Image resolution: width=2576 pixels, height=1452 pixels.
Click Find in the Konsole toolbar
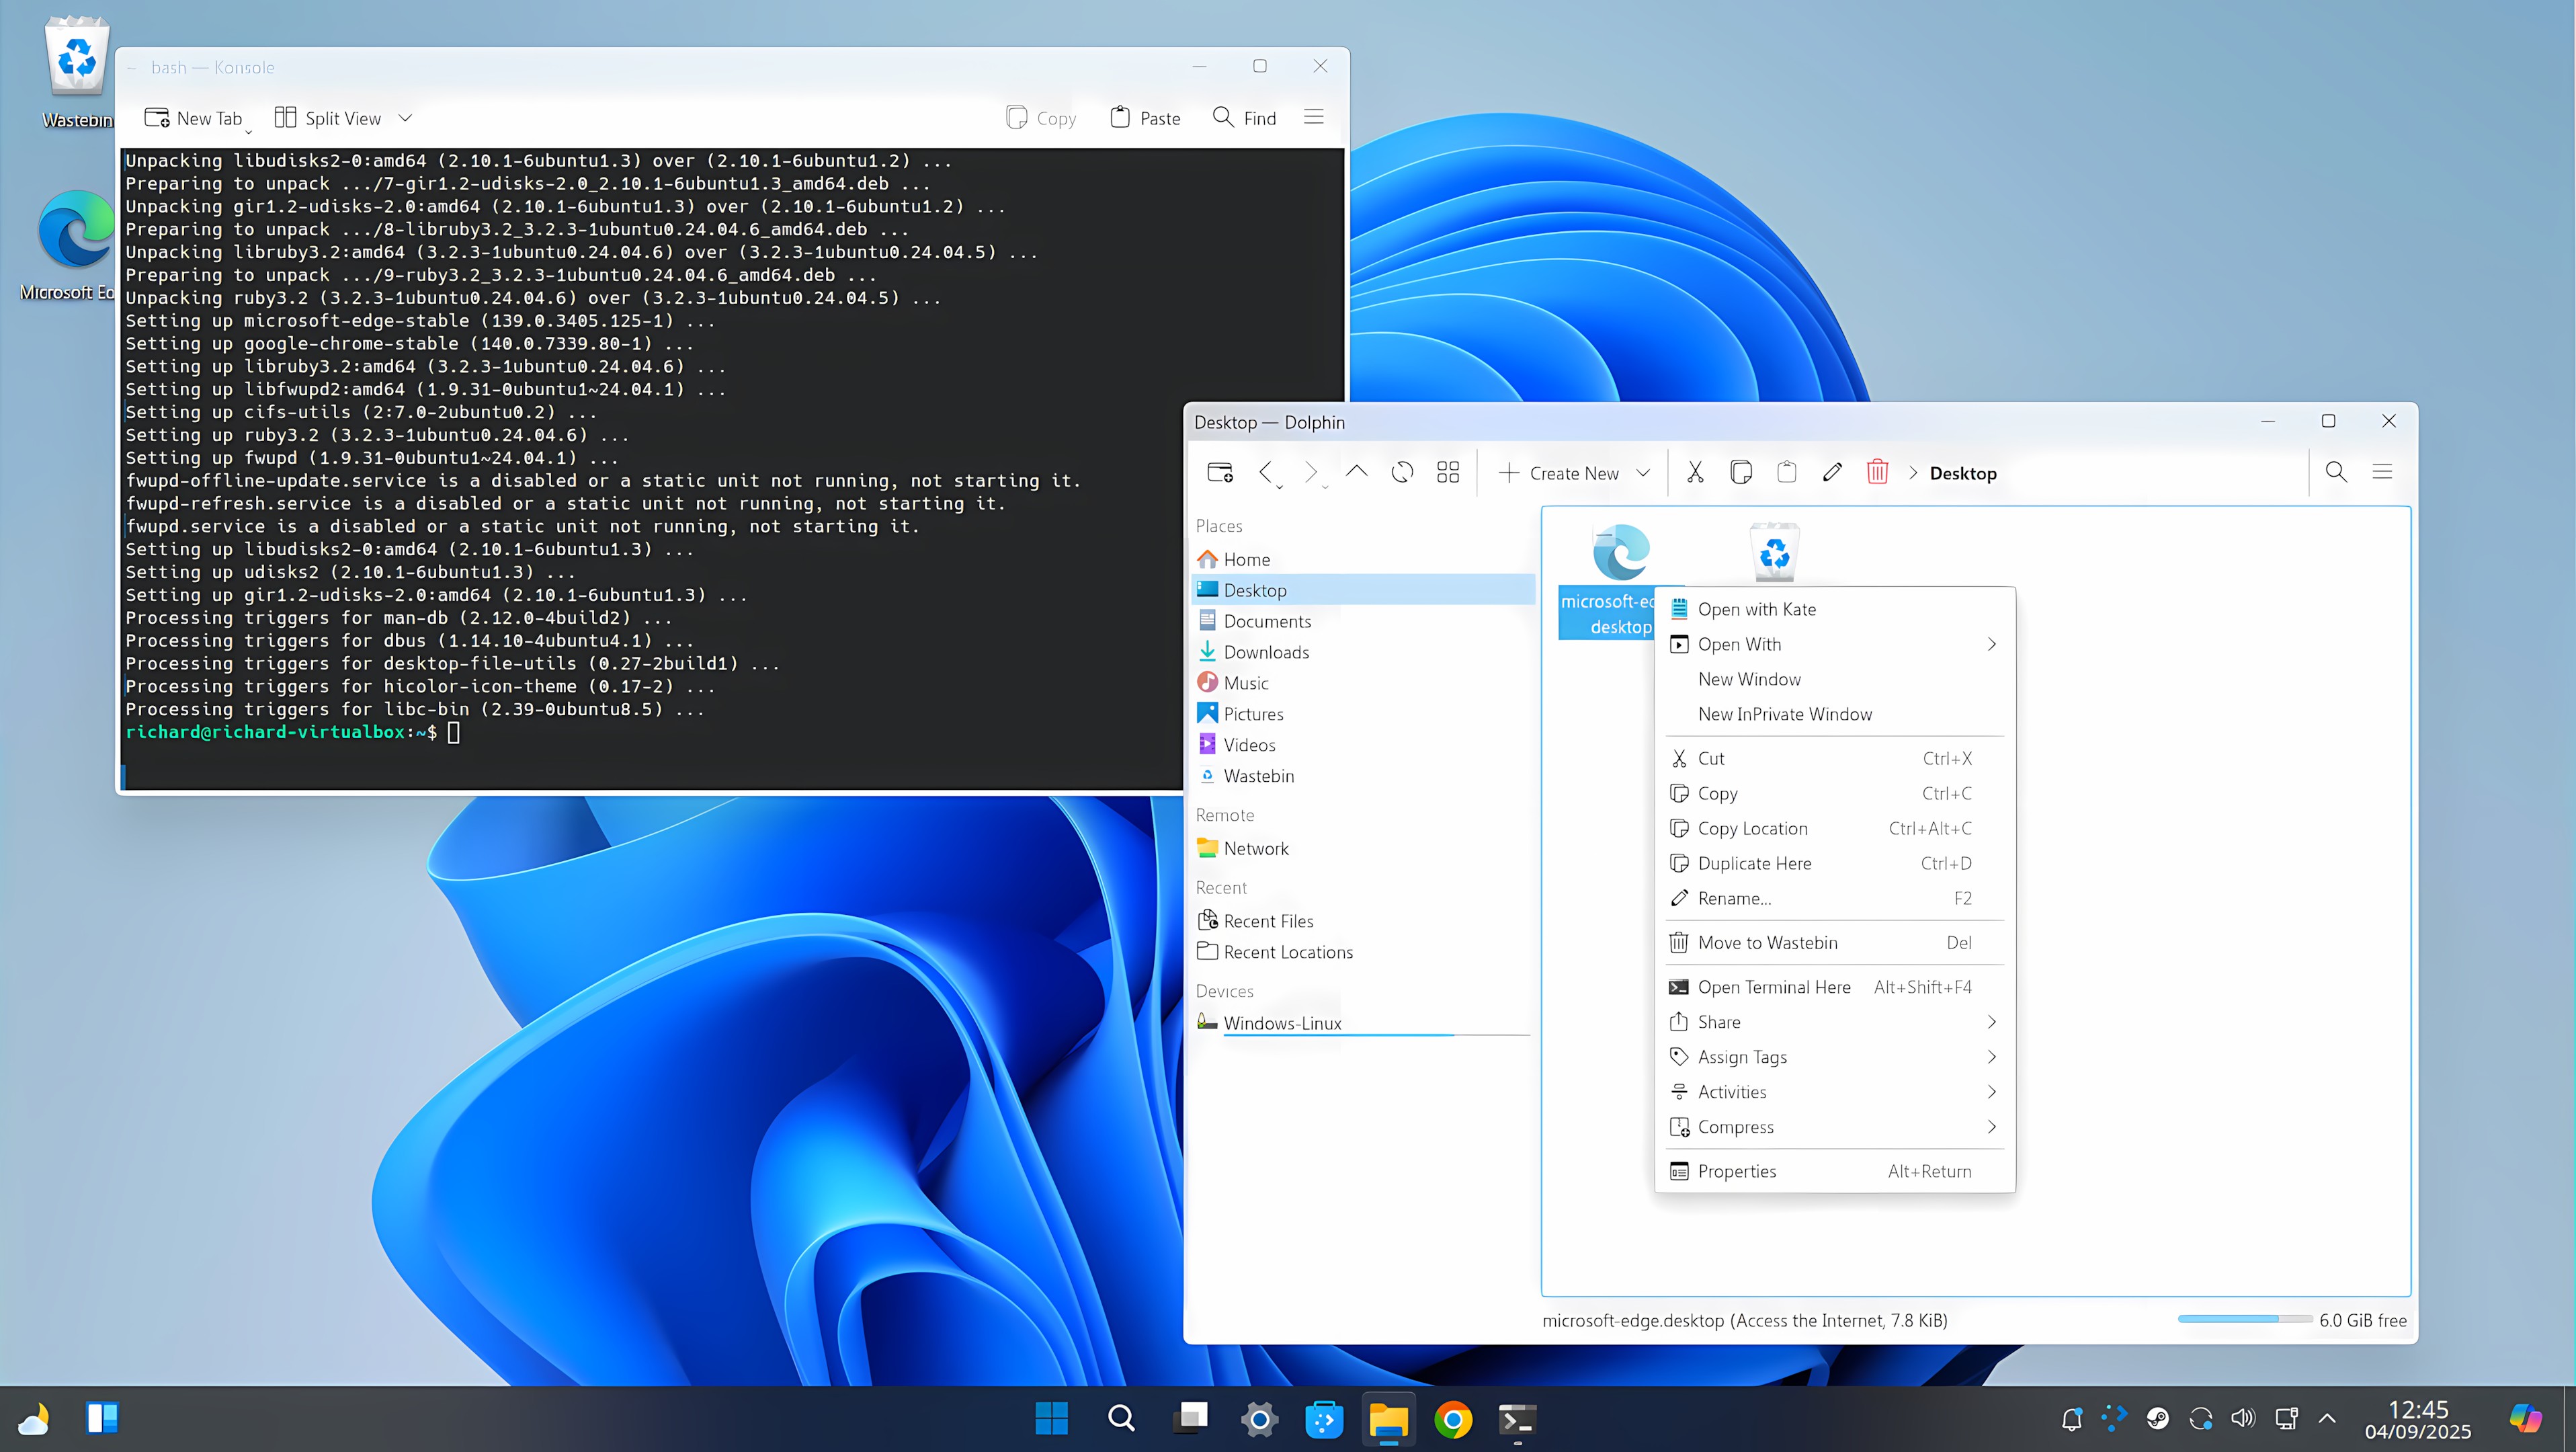1244,117
